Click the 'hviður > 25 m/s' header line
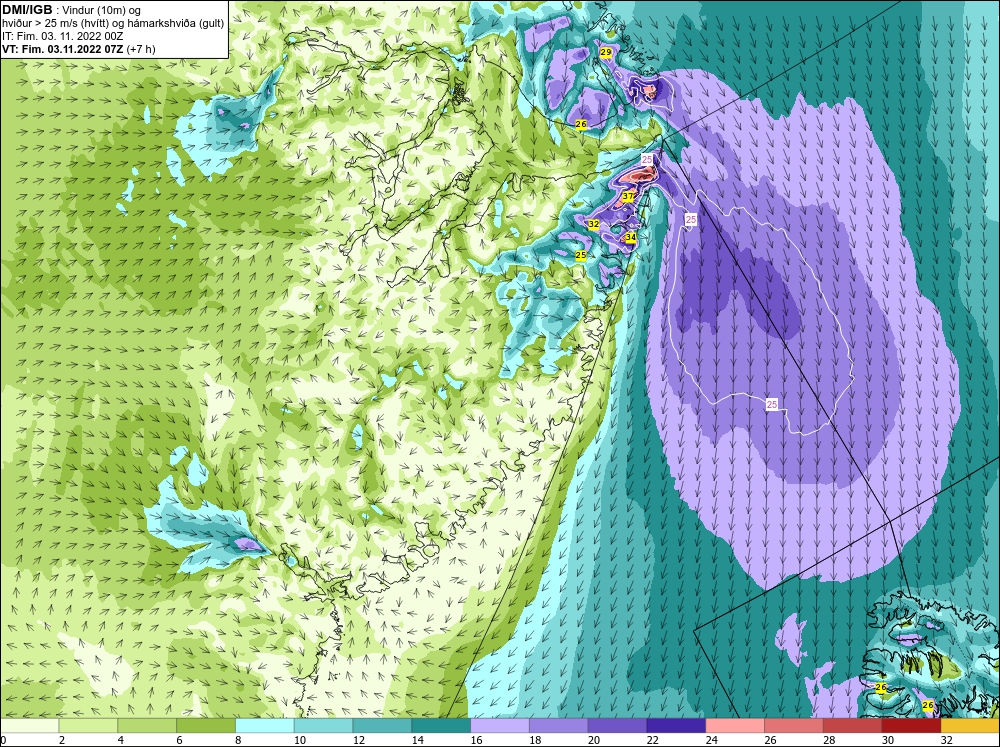 (x=113, y=24)
